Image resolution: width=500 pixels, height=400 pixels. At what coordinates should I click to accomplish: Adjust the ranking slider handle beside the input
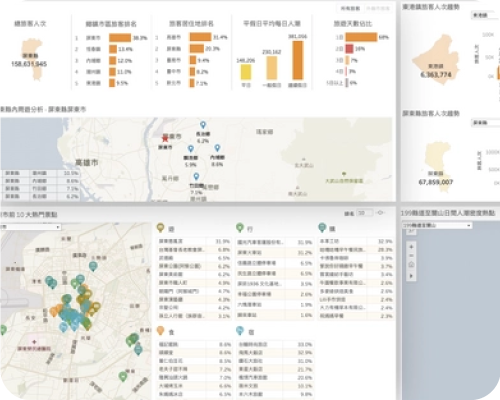pyautogui.click(x=380, y=213)
